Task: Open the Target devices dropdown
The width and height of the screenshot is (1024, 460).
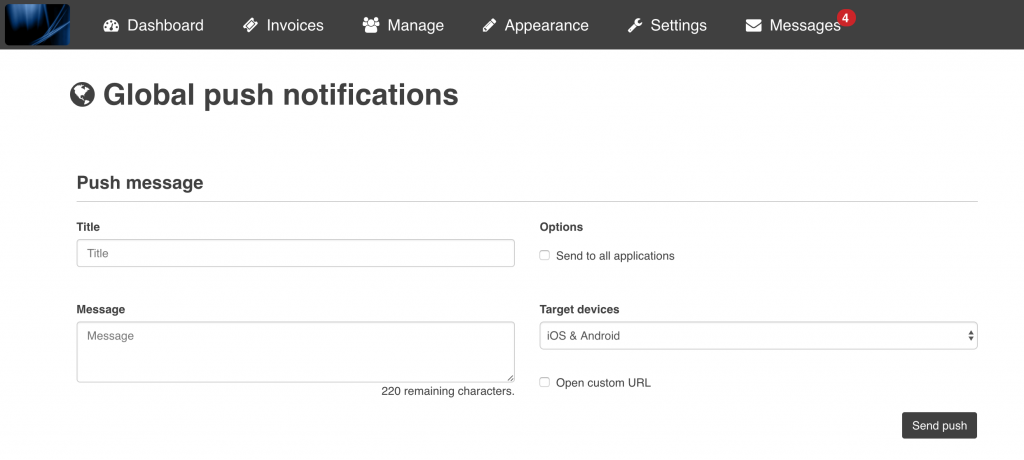Action: (758, 336)
